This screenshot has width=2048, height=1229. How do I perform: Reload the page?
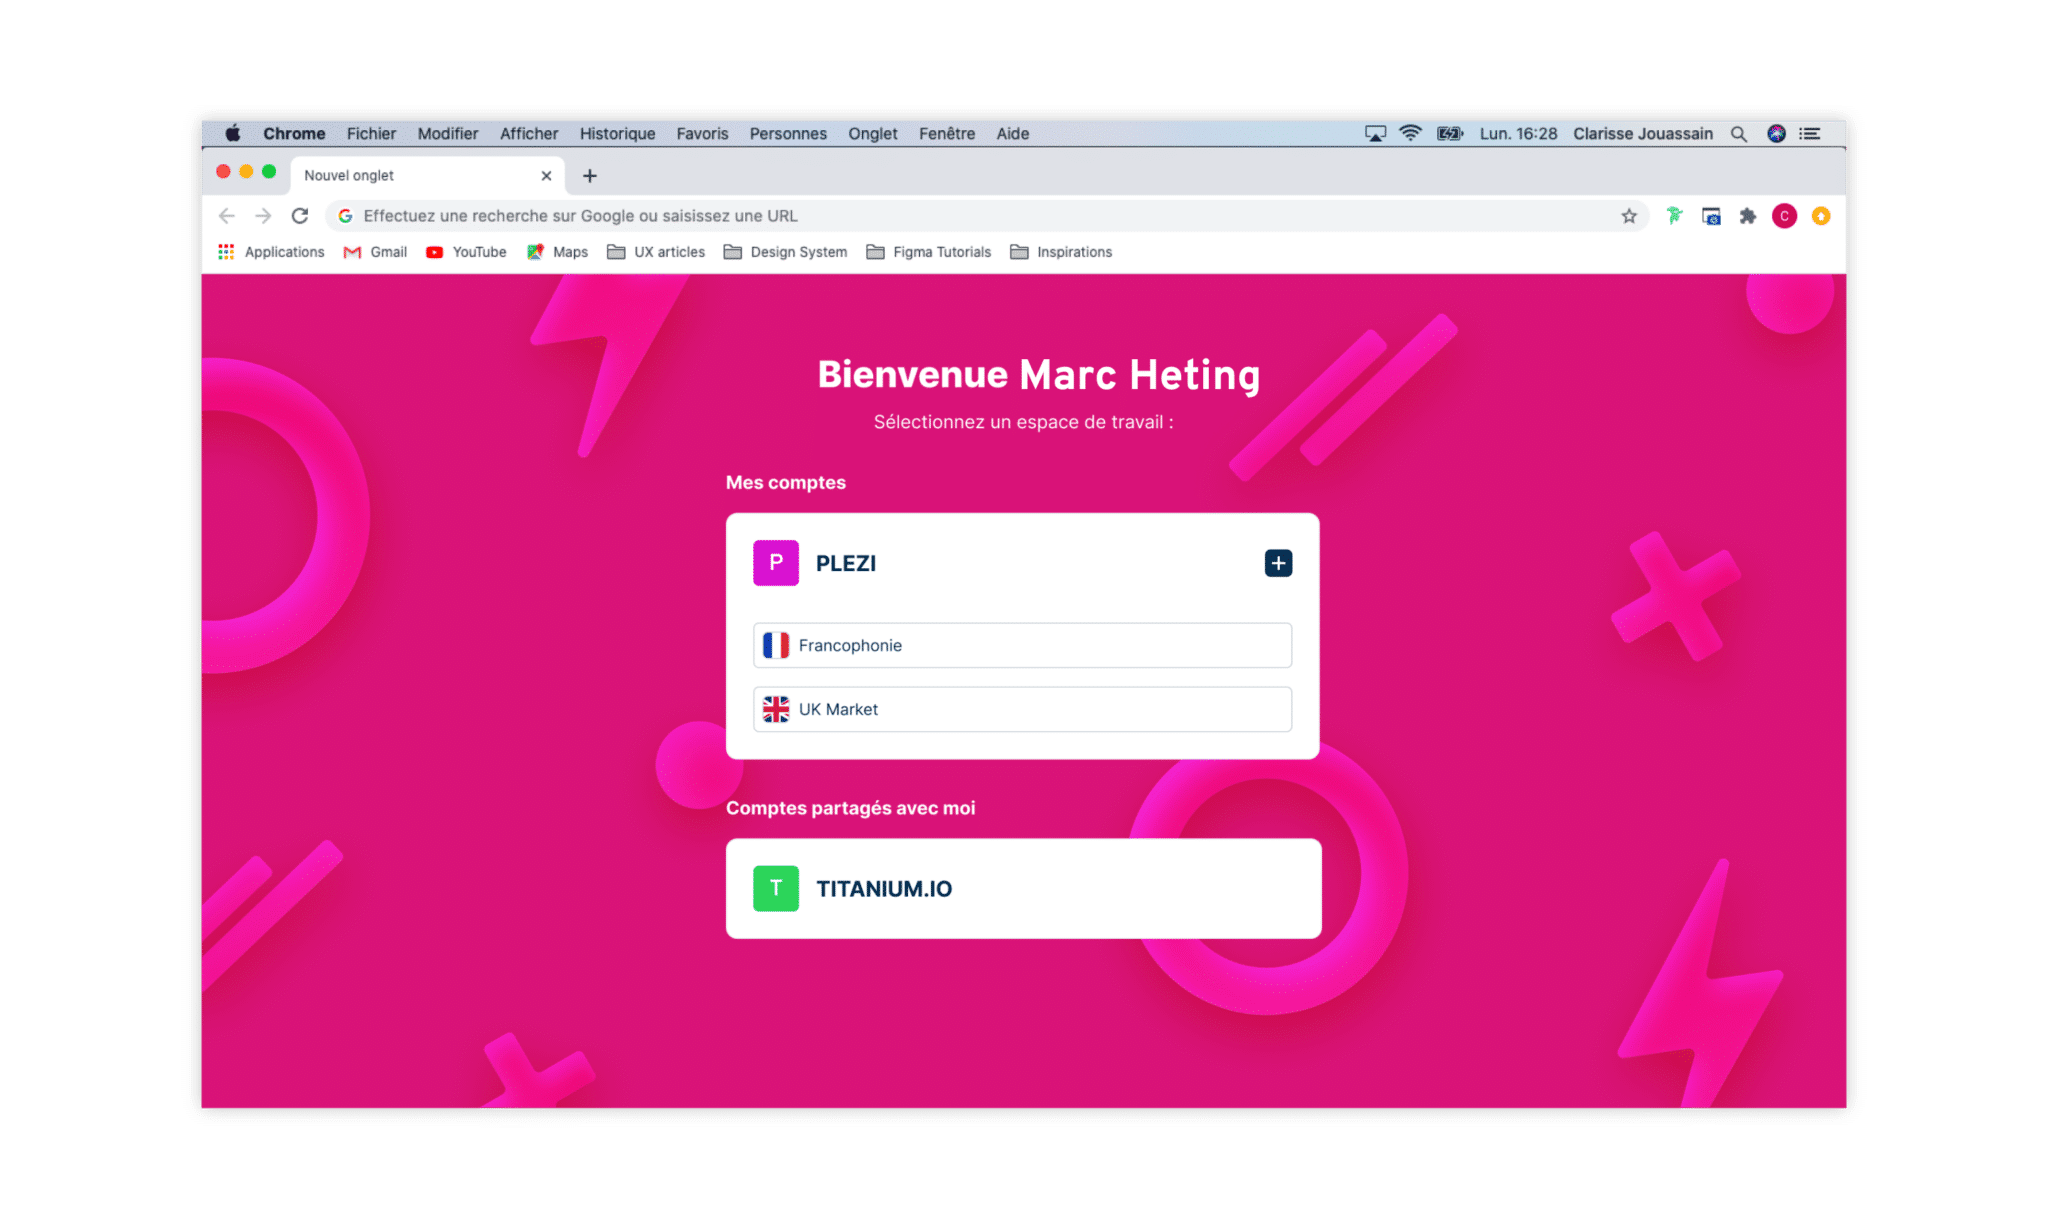tap(300, 216)
